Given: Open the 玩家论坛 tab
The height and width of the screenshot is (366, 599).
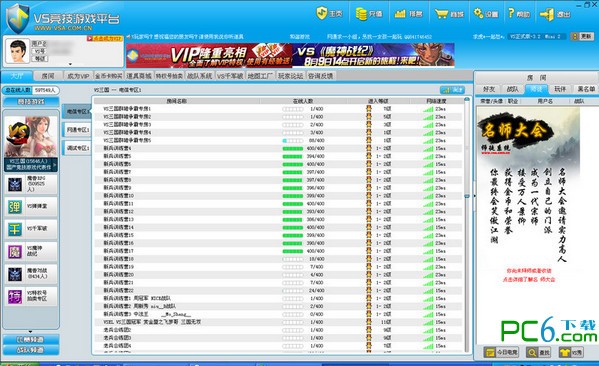Looking at the screenshot, I should pos(290,76).
